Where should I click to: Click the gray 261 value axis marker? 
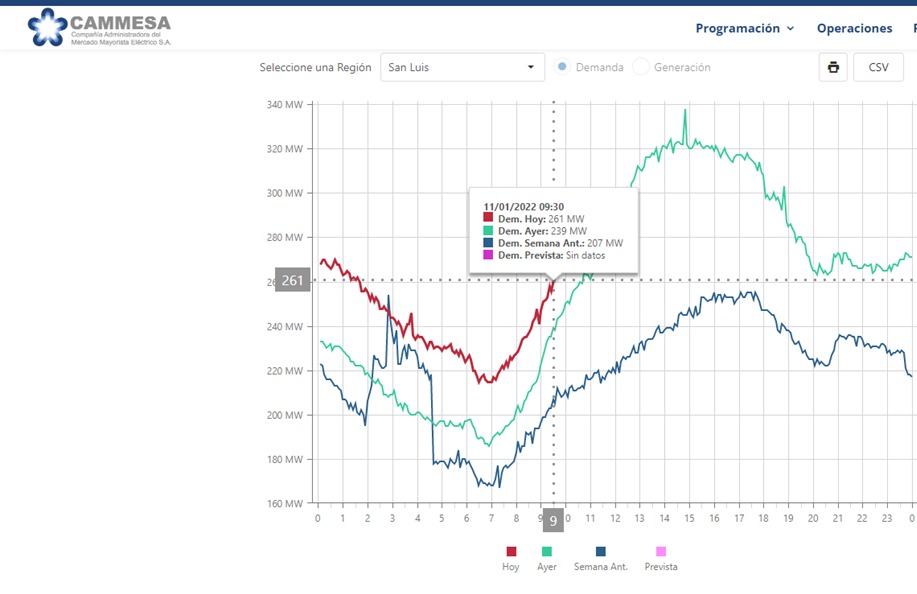point(292,280)
